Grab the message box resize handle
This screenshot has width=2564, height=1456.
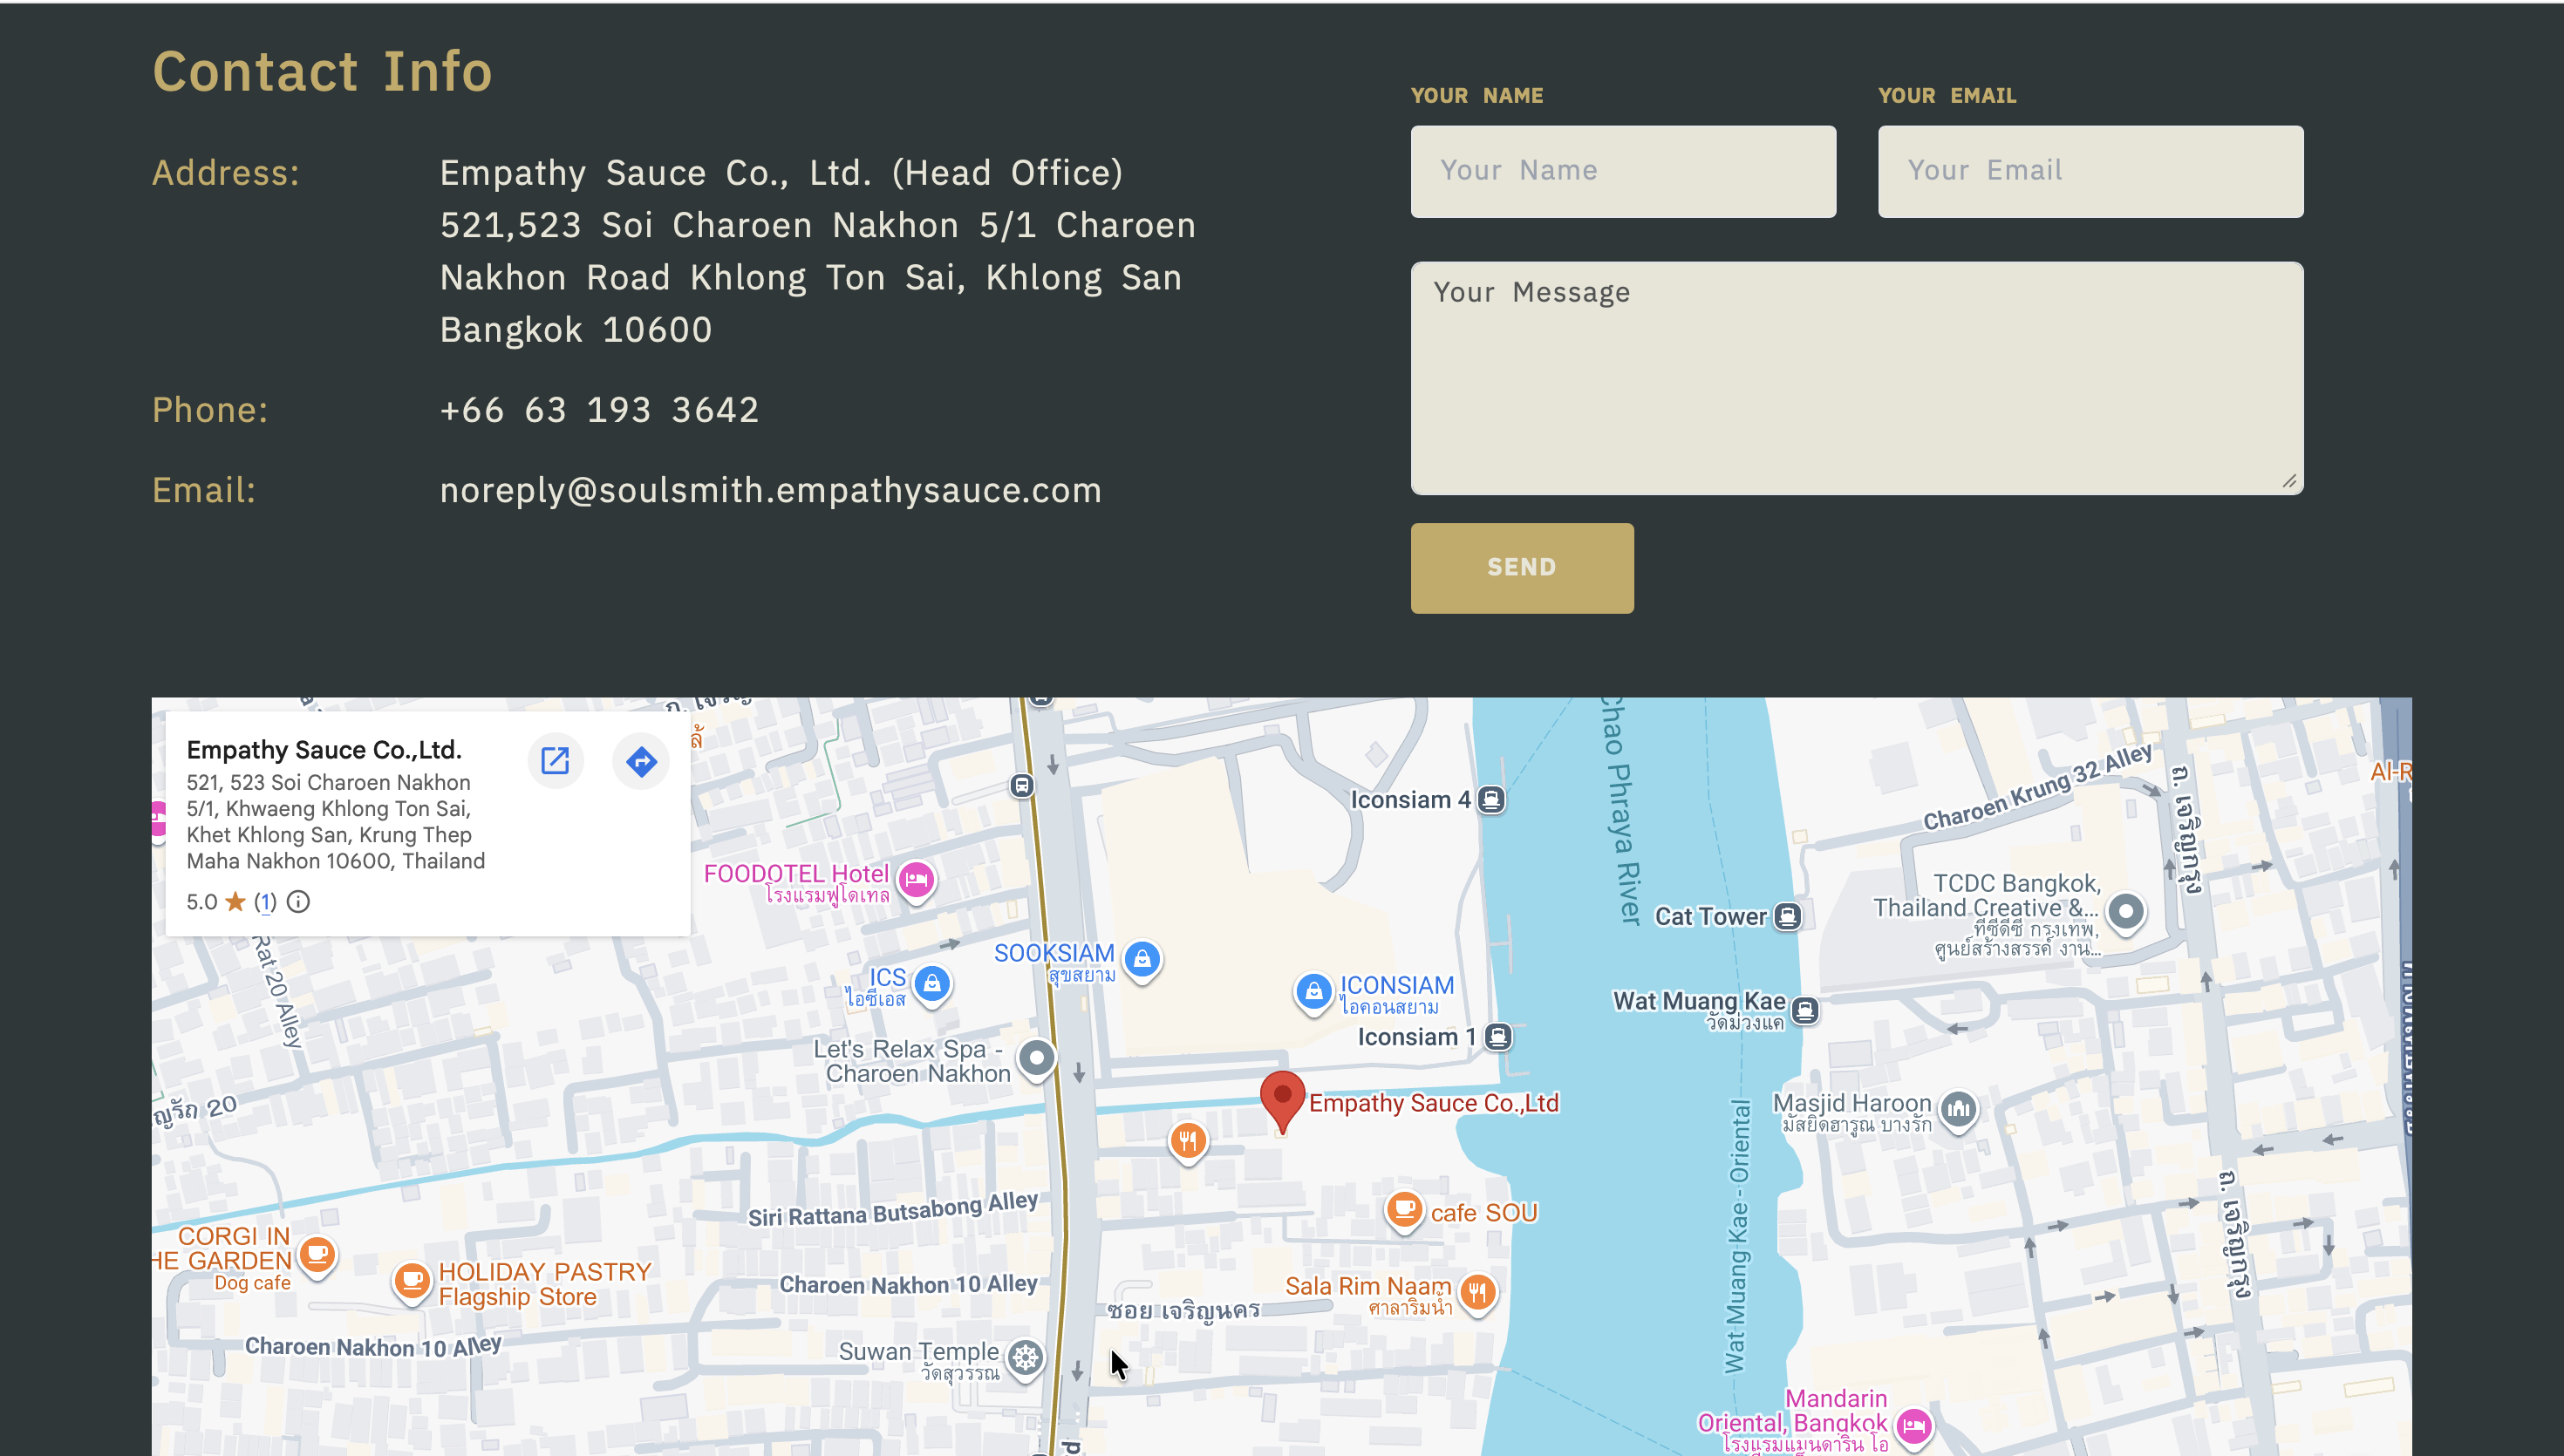click(x=2289, y=481)
